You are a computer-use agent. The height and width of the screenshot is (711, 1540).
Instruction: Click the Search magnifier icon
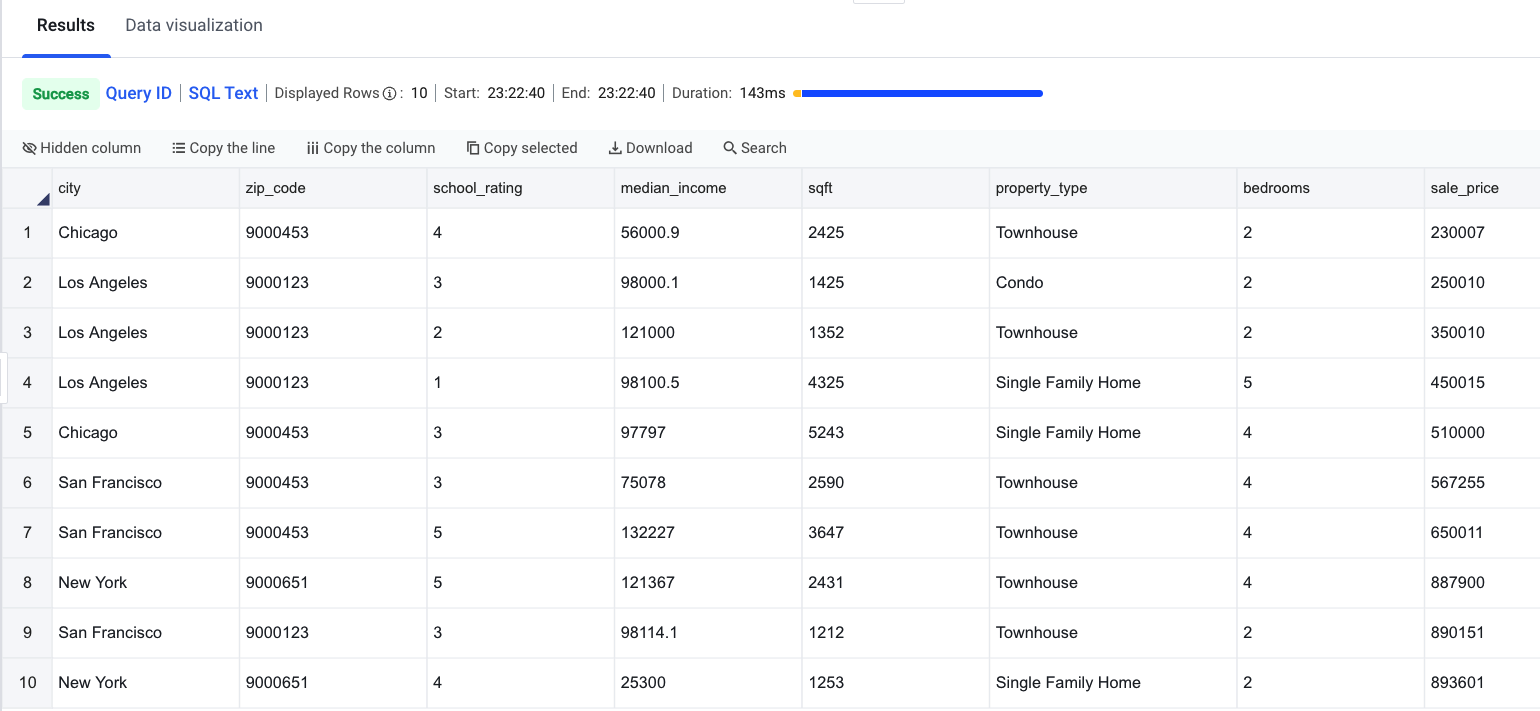(728, 147)
